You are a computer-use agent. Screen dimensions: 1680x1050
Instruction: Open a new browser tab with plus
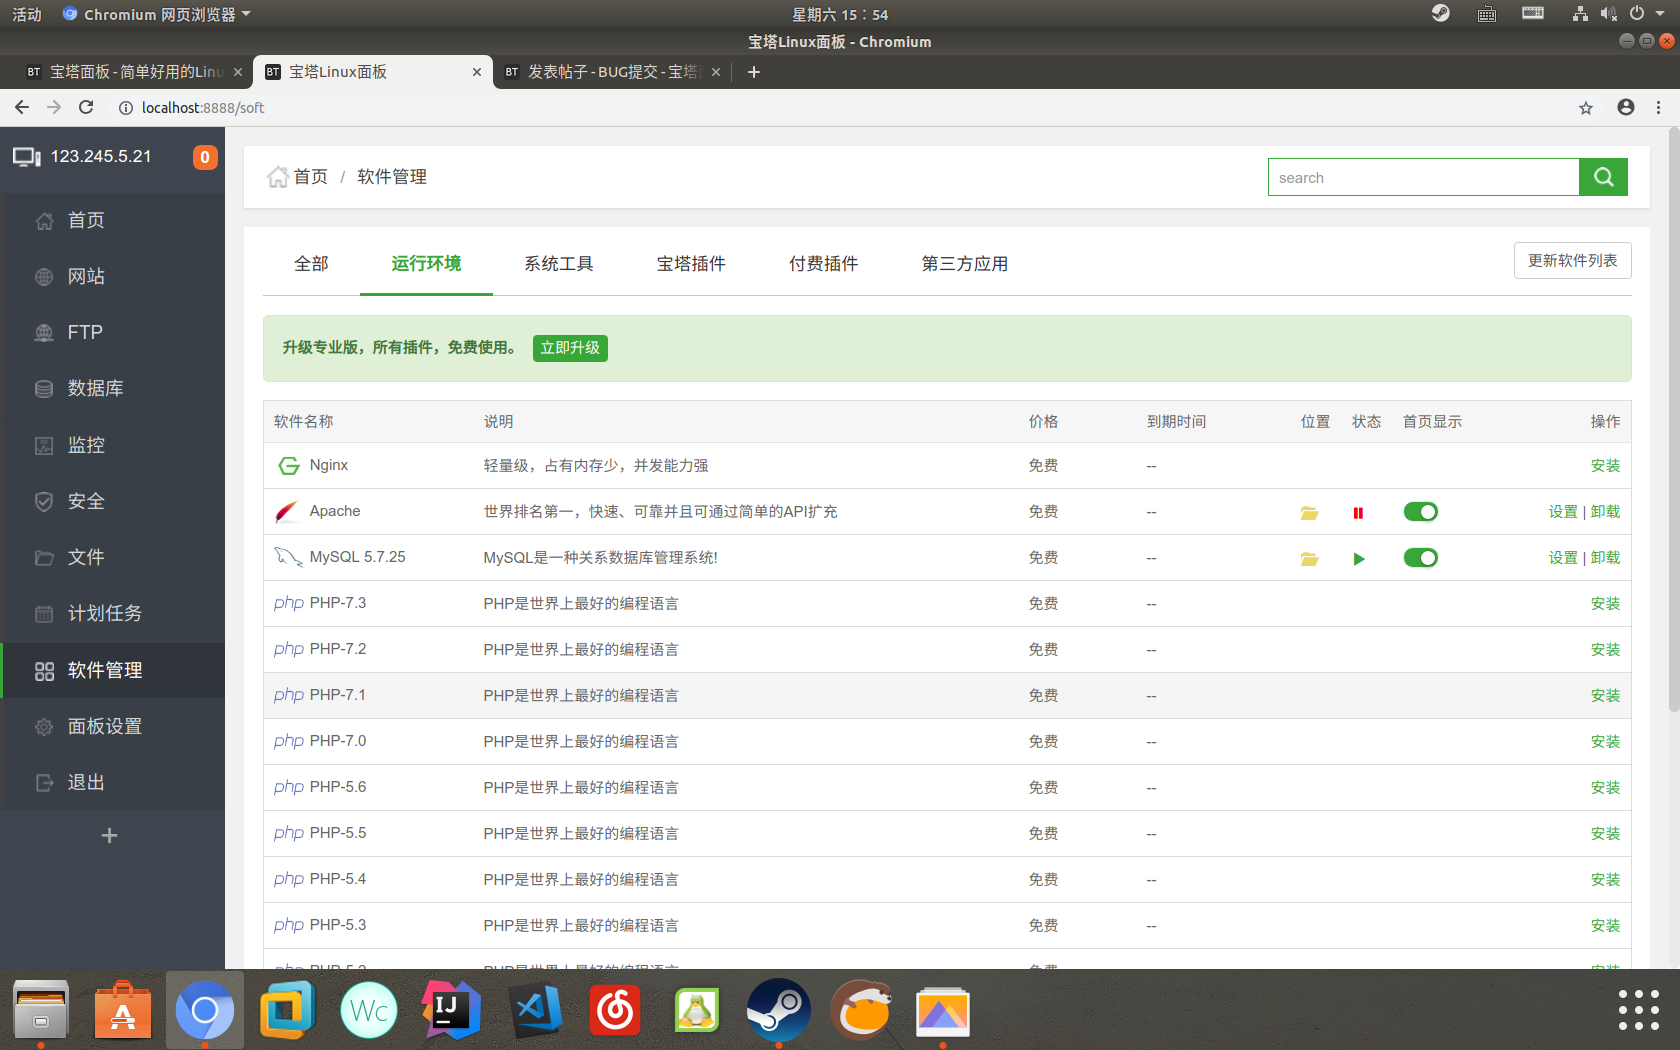coord(754,72)
